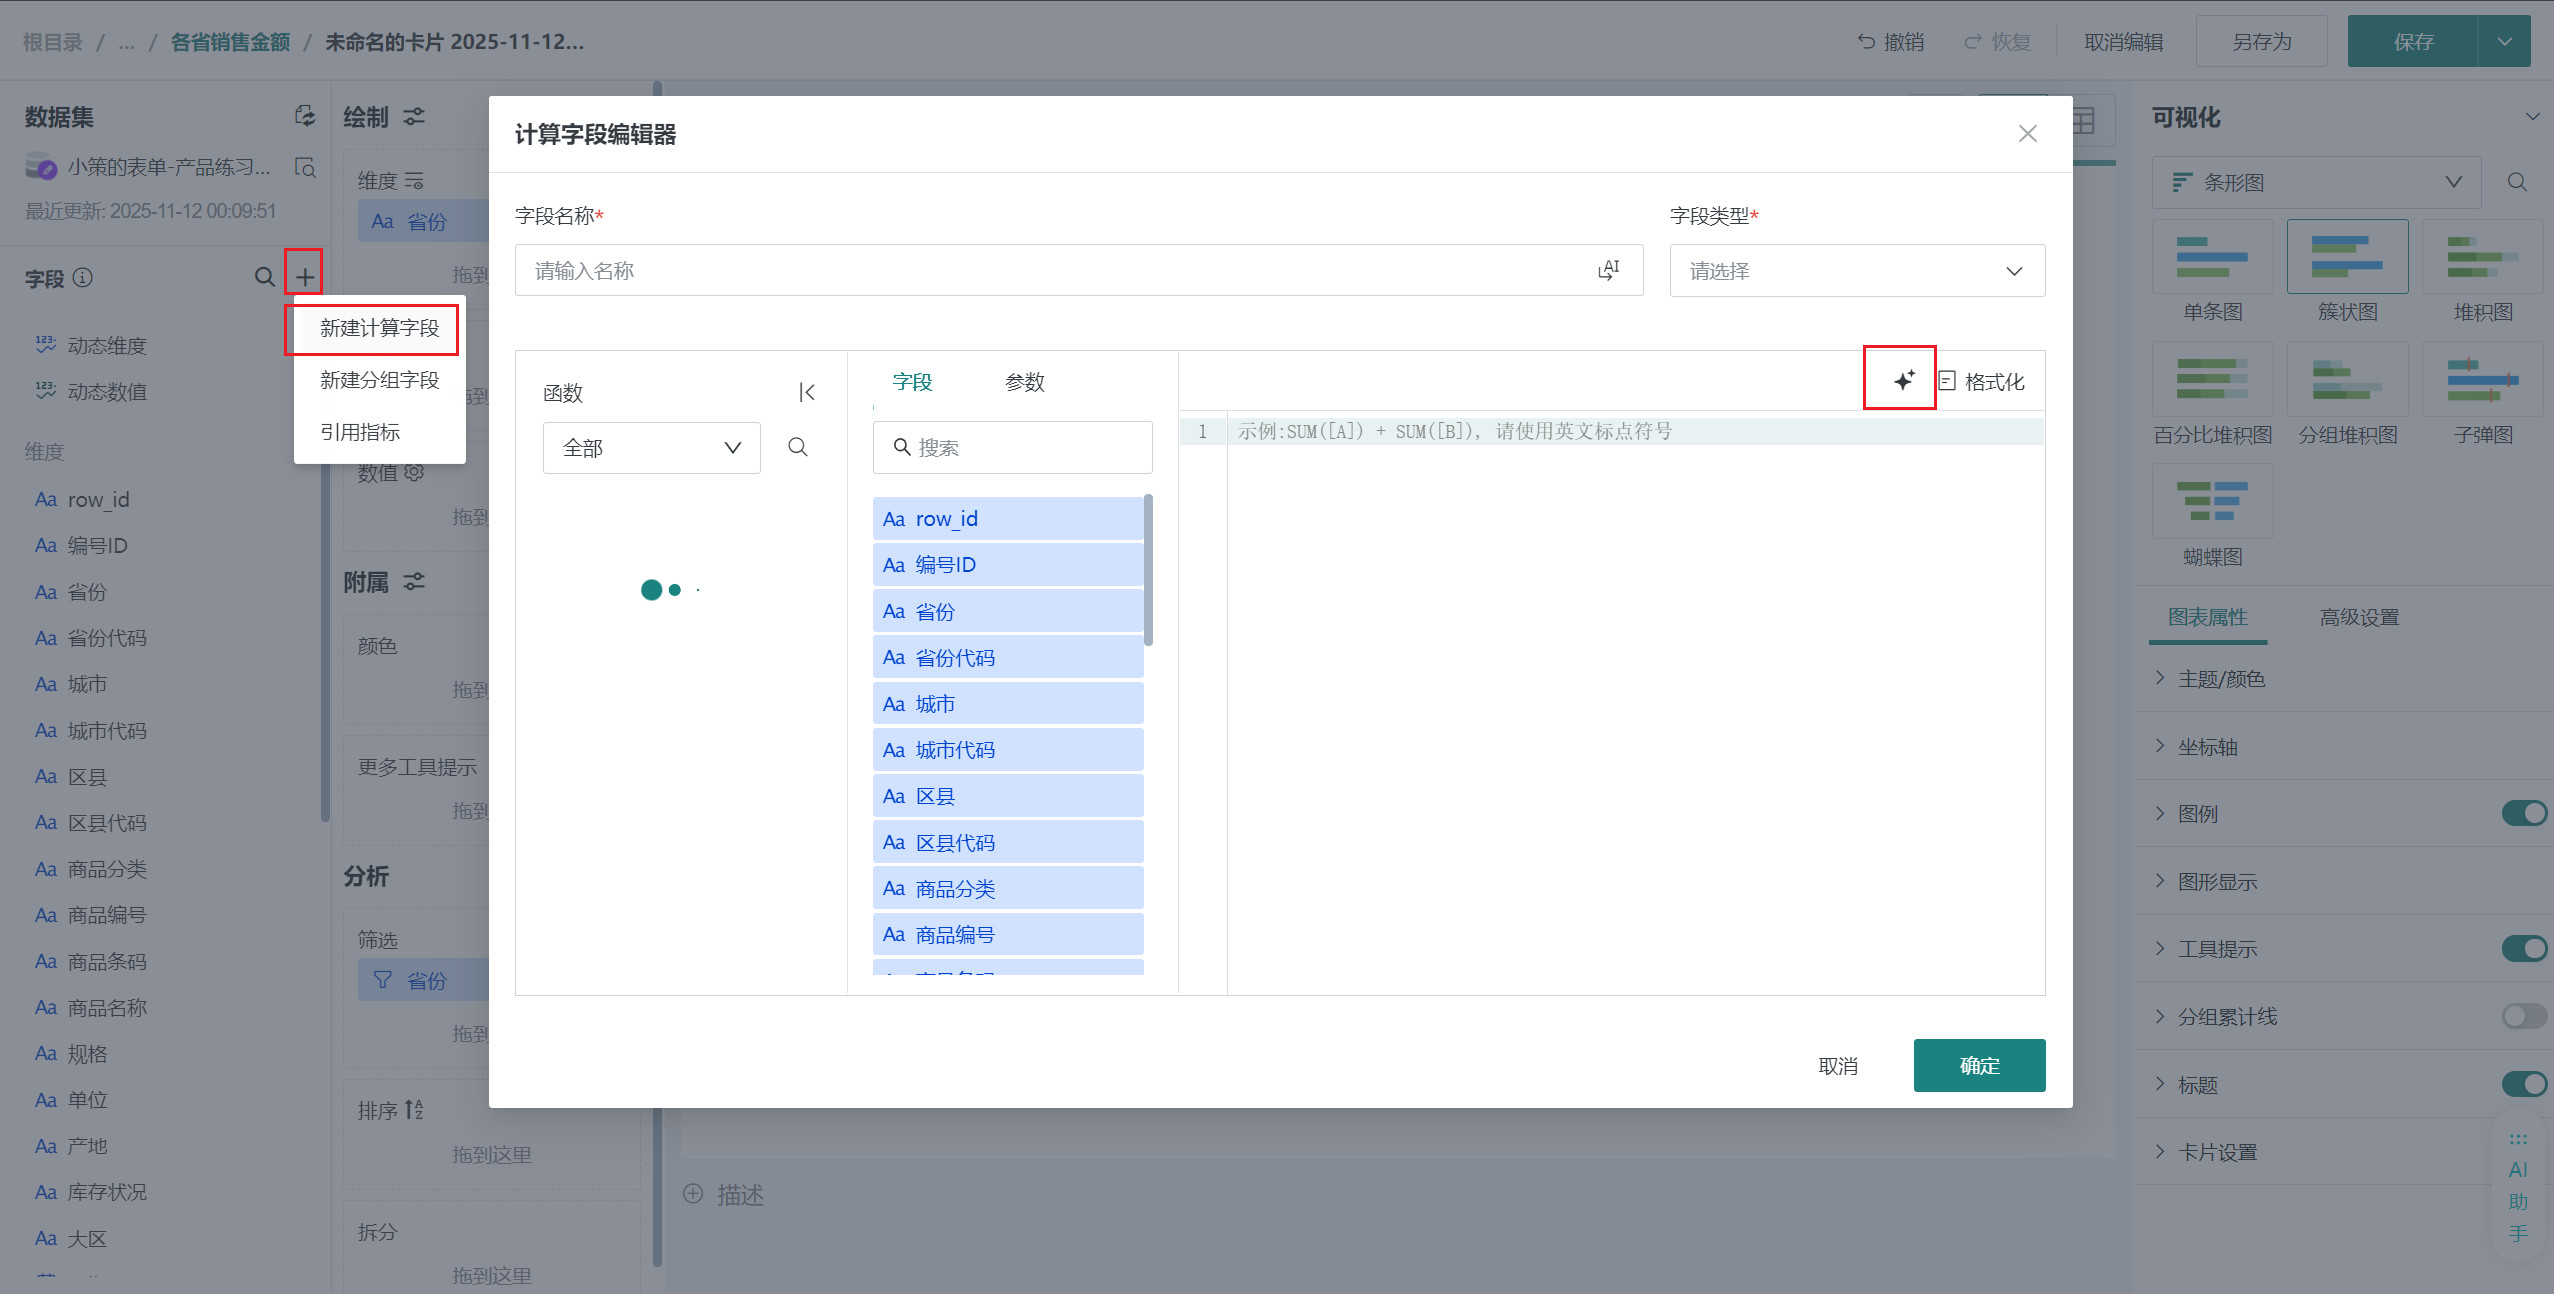Open the field type (字段类型) dropdown

pos(1856,271)
